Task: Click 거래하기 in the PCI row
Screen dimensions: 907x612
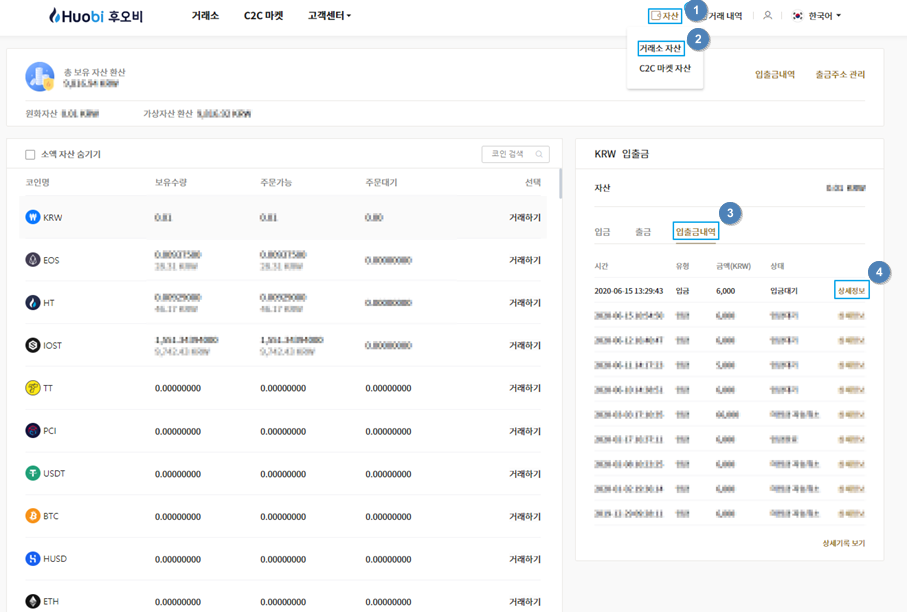Action: [525, 431]
